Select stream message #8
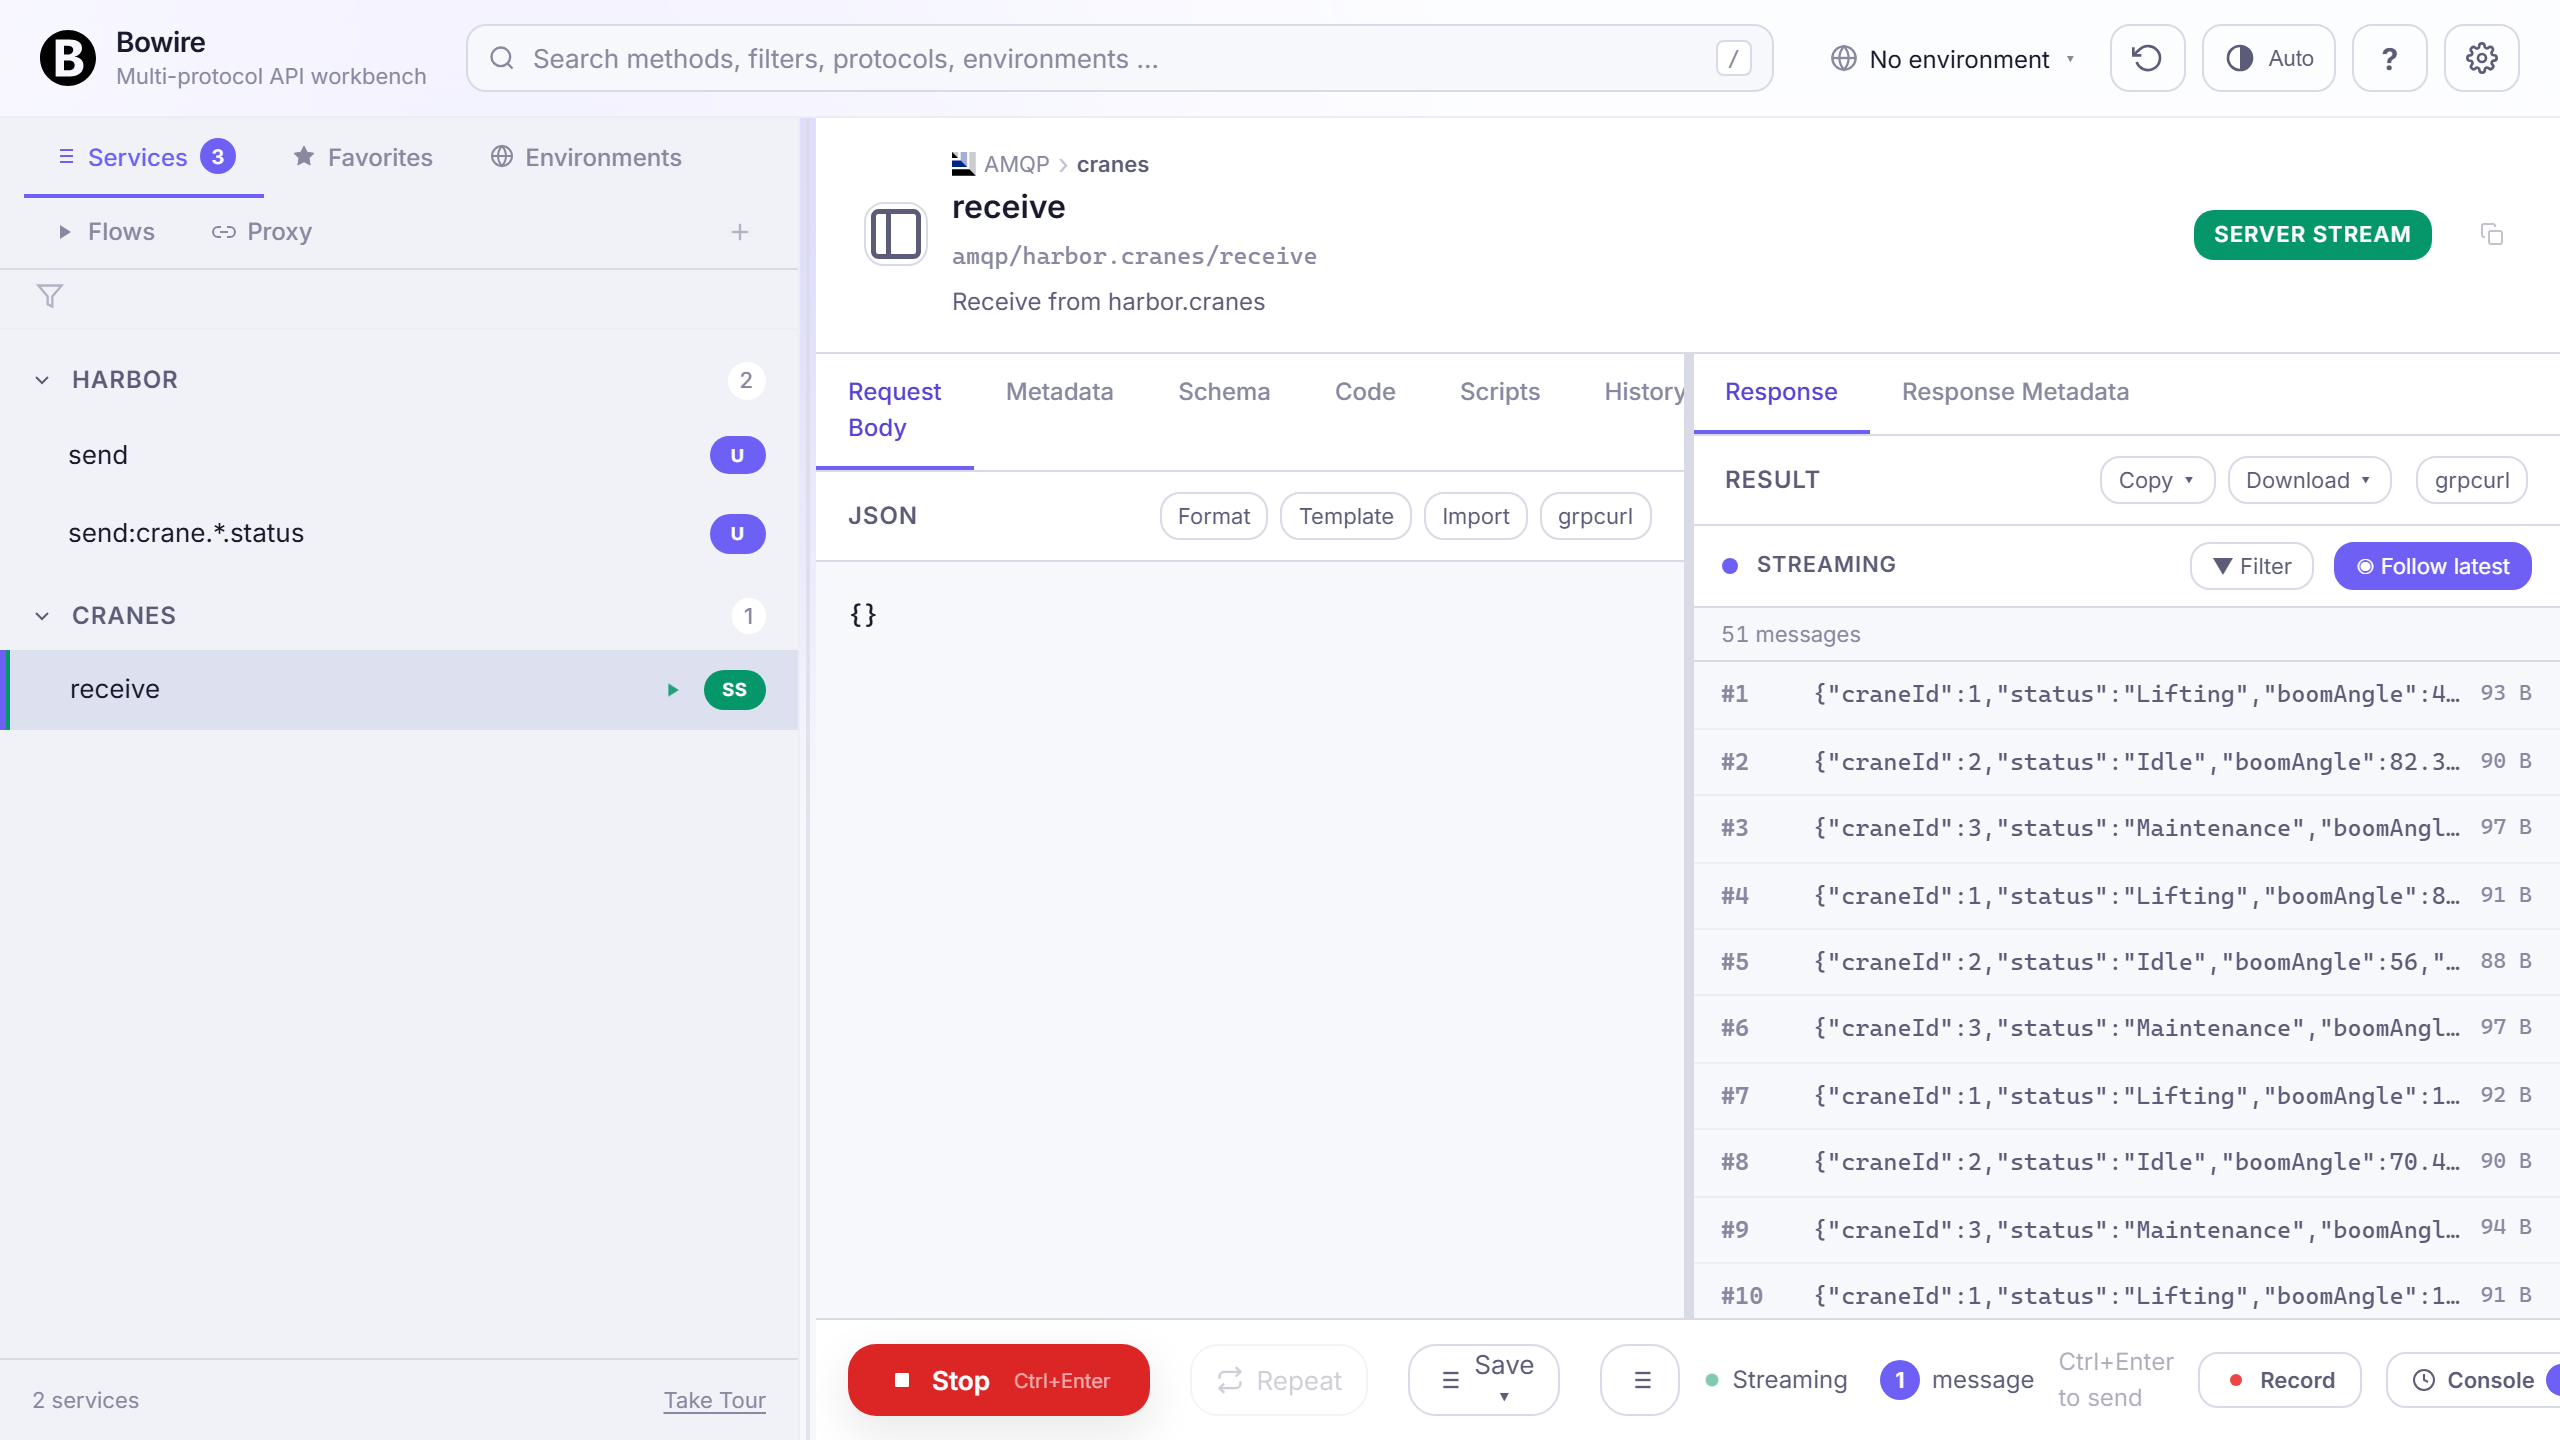This screenshot has height=1440, width=2560. tap(2126, 1162)
